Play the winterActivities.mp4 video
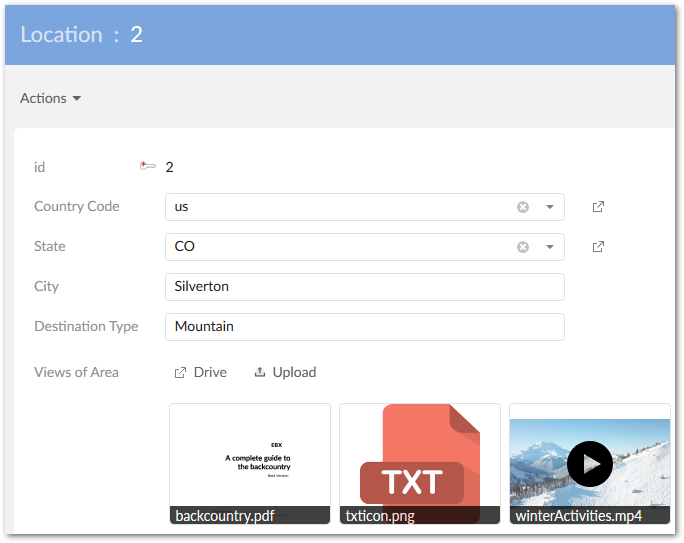The width and height of the screenshot is (684, 543). [x=590, y=464]
